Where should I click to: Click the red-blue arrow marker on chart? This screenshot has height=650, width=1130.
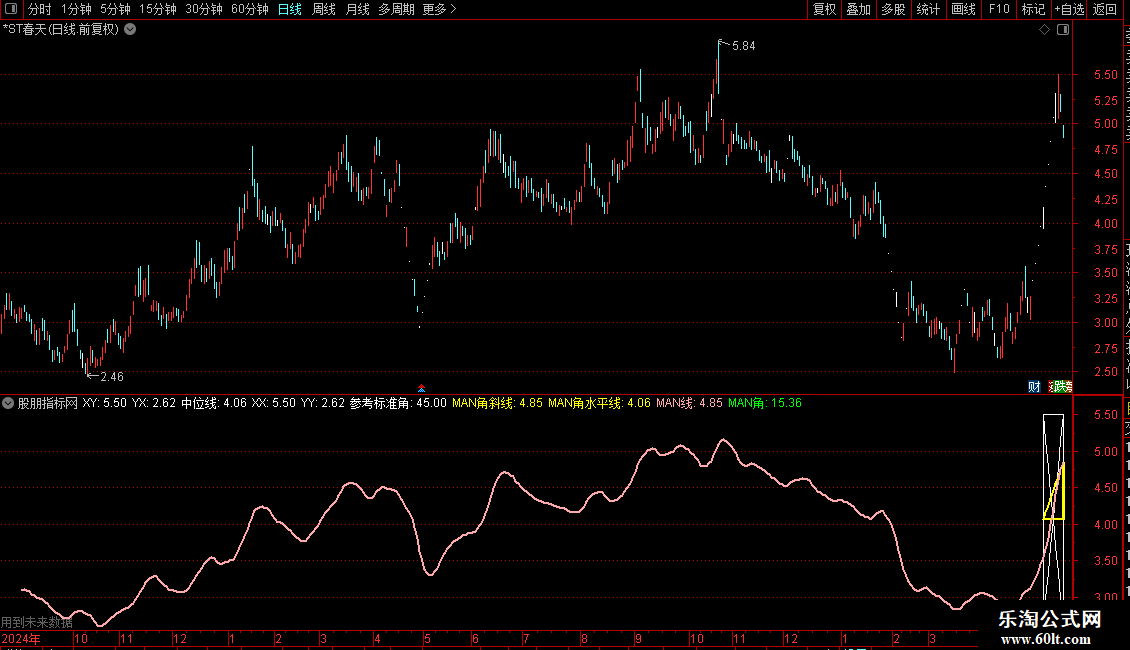tap(422, 388)
